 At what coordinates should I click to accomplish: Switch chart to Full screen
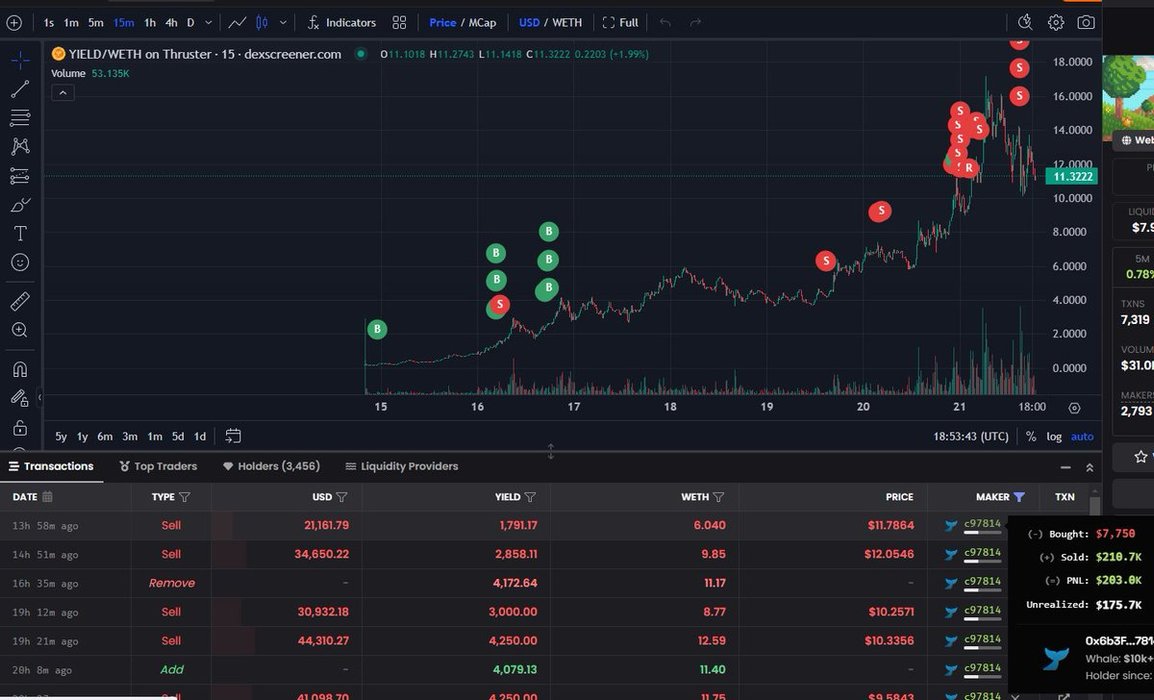click(620, 22)
